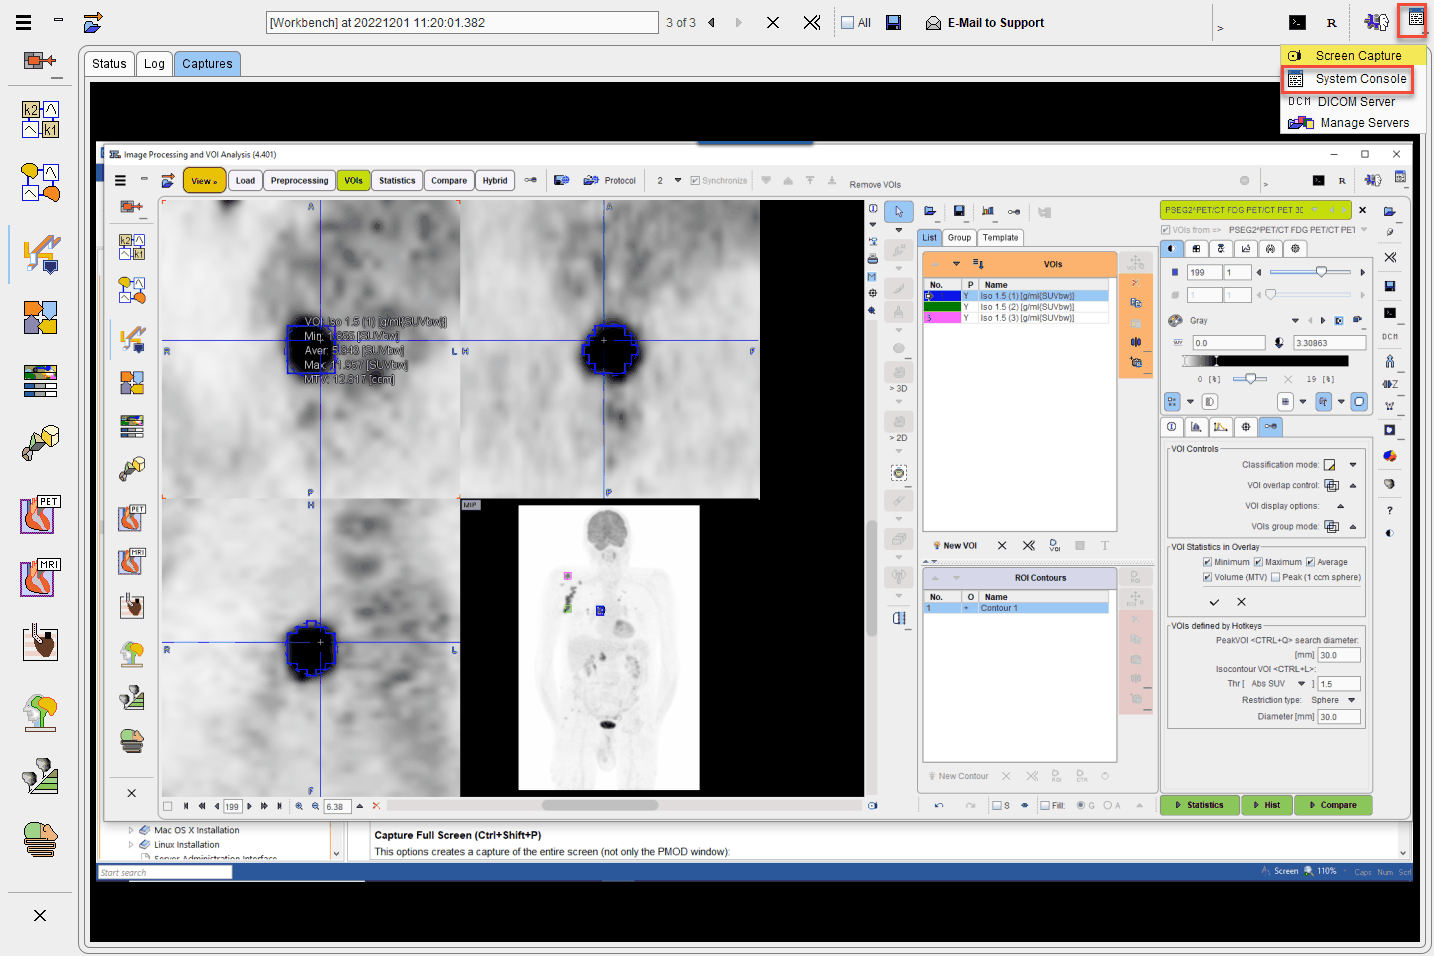Open the main hamburger menu in the top bar
Viewport: 1434px width, 956px height.
click(23, 22)
